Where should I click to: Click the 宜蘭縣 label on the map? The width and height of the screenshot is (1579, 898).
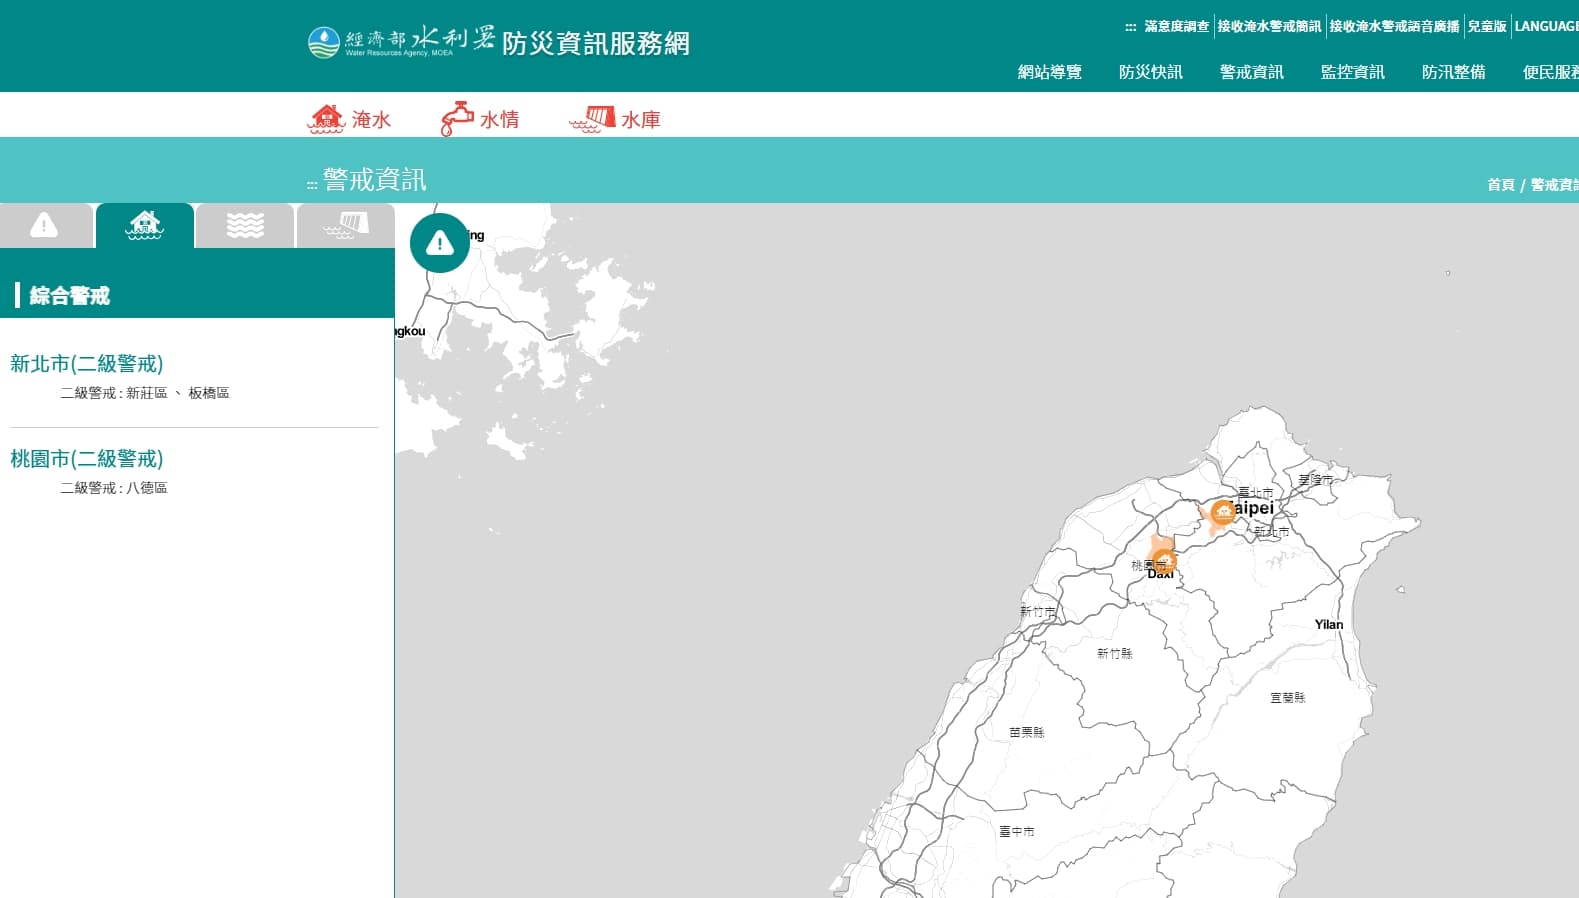pos(1288,698)
